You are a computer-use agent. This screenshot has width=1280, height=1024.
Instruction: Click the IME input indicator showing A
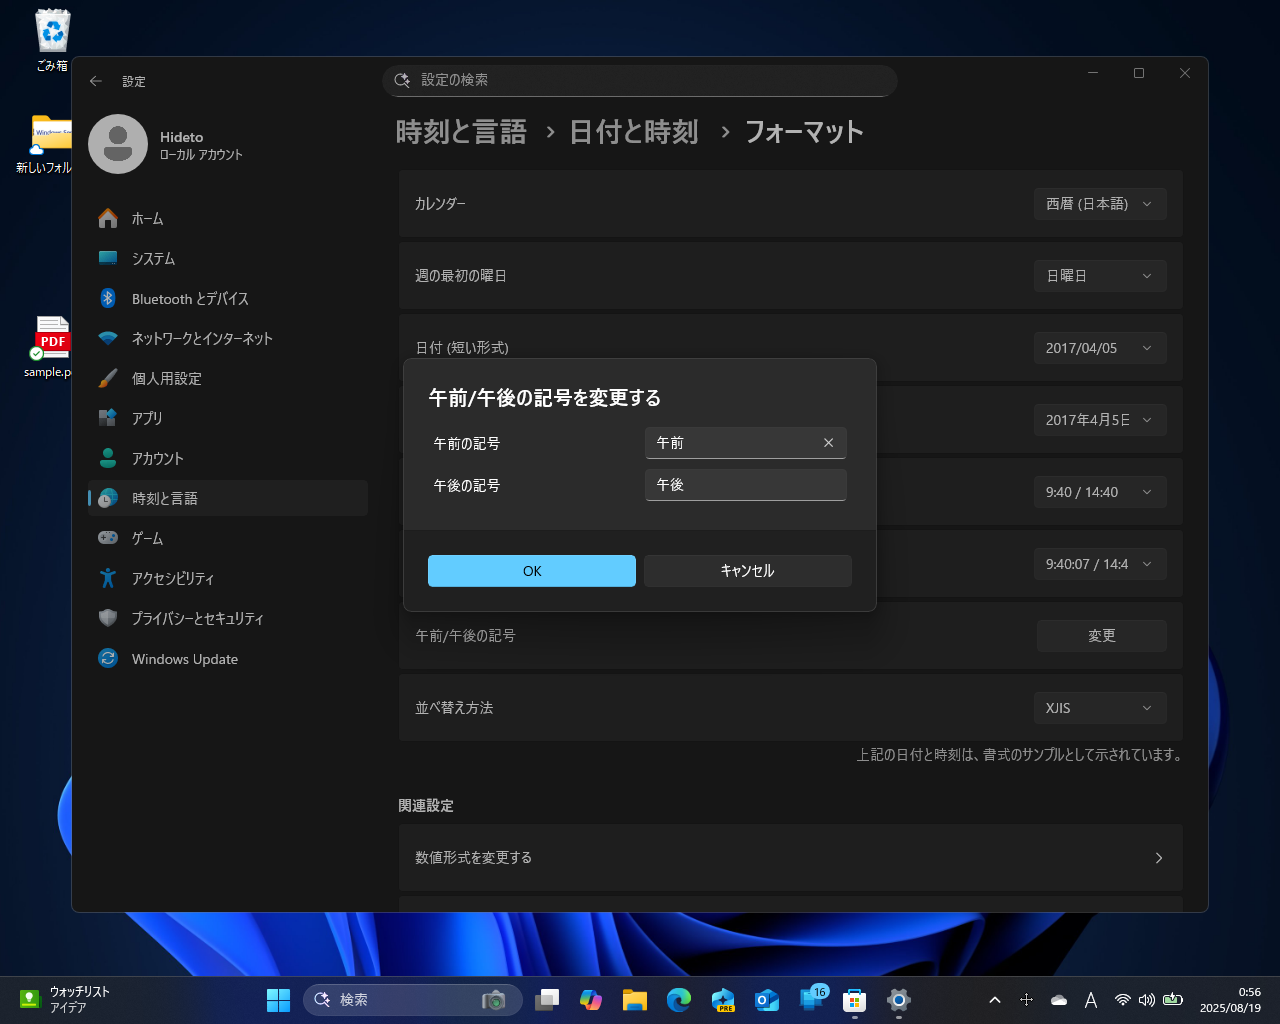pos(1091,1000)
